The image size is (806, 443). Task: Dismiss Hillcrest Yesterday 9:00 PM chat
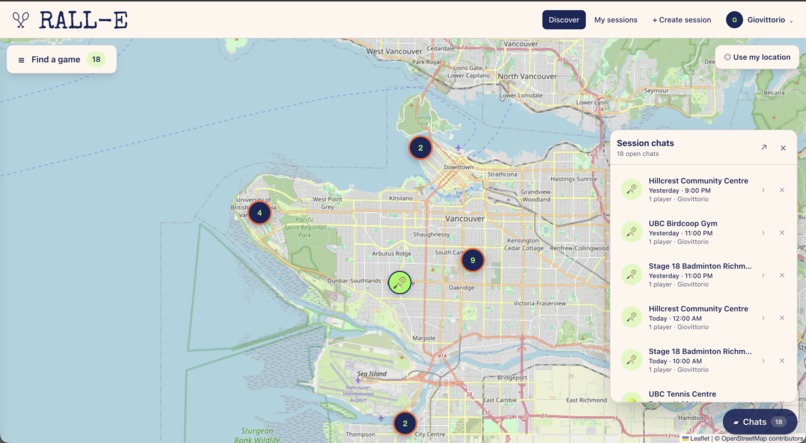(782, 190)
